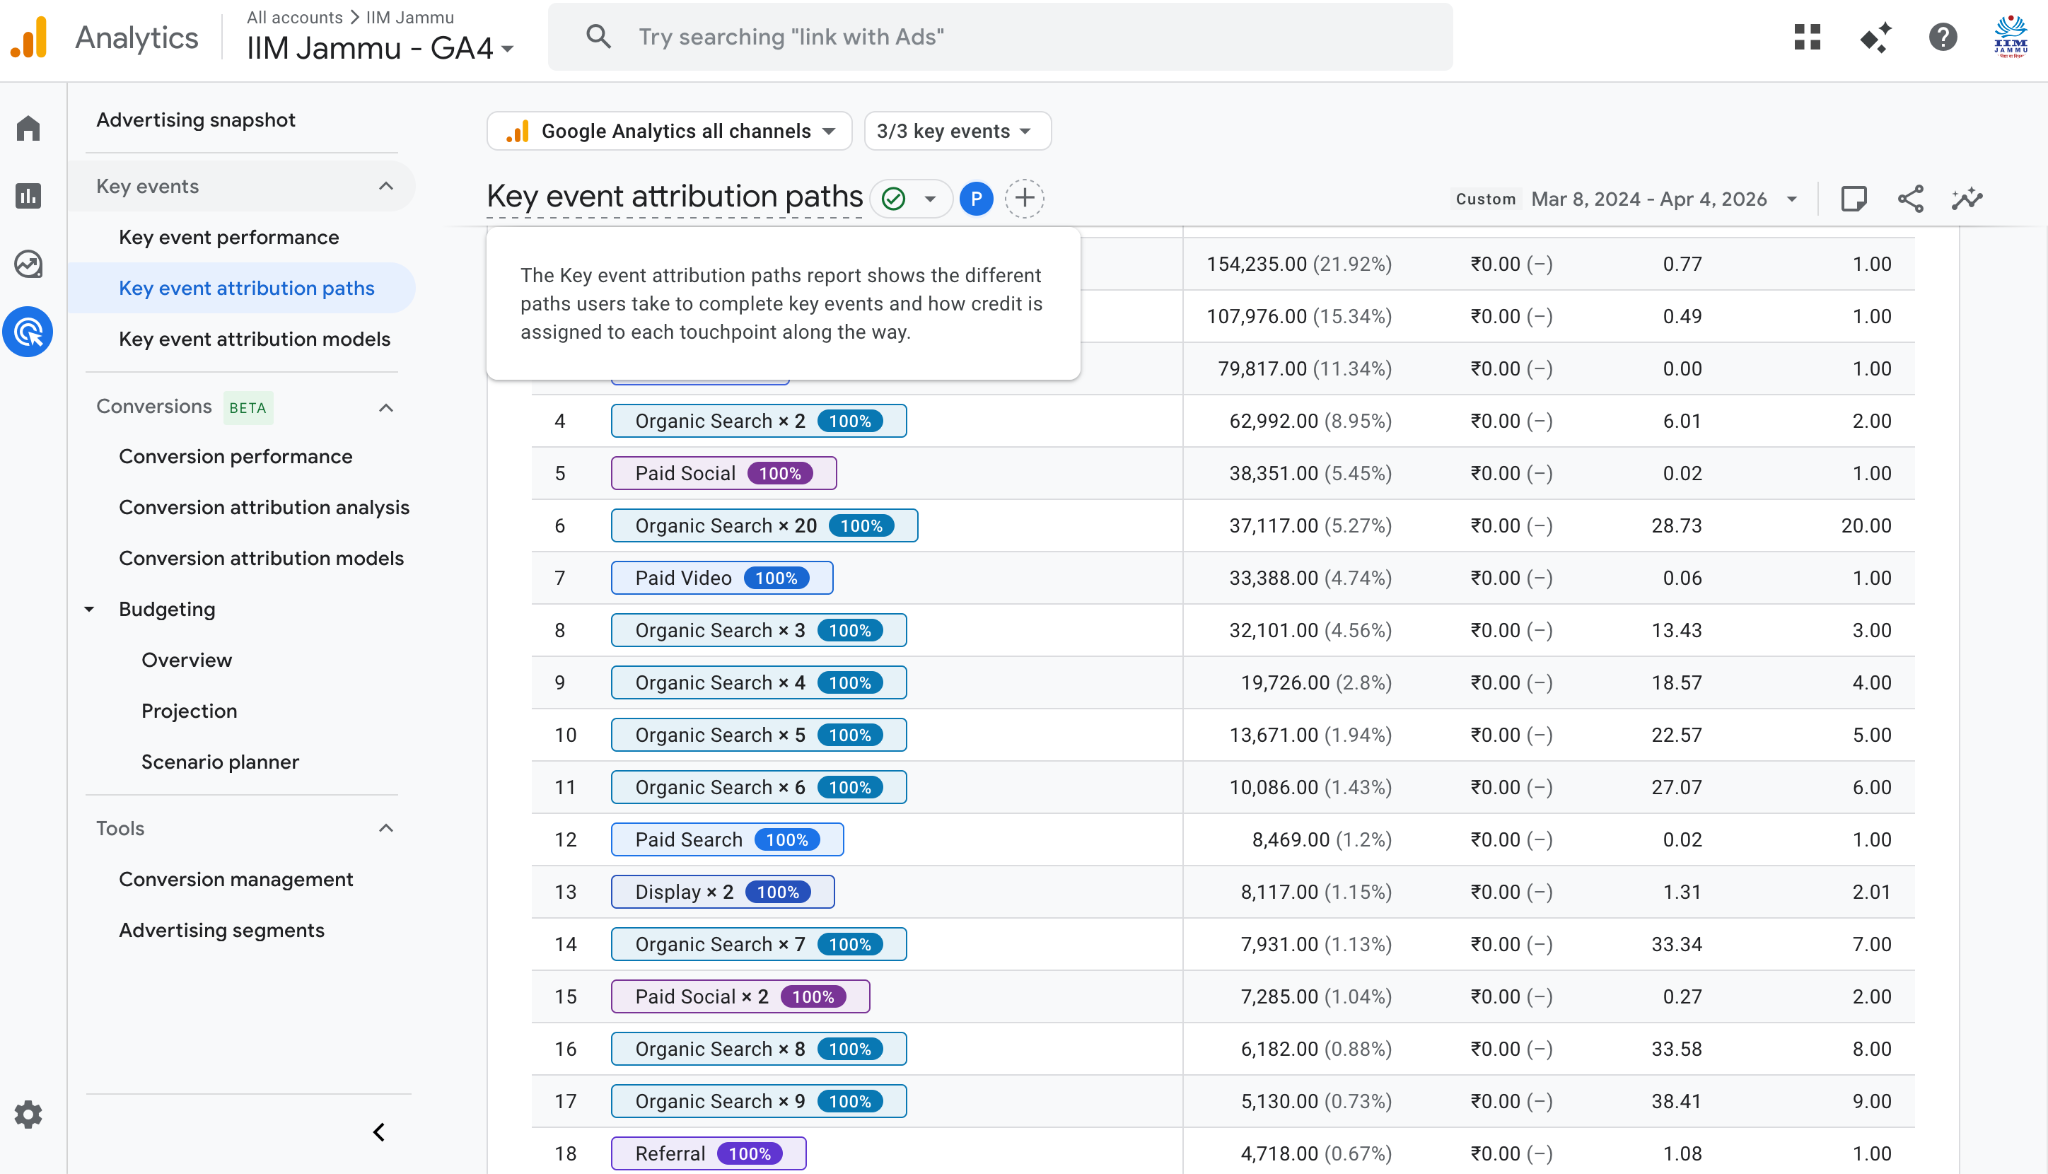Collapse the Key events section
Viewport: 2048px width, 1174px height.
coord(388,186)
